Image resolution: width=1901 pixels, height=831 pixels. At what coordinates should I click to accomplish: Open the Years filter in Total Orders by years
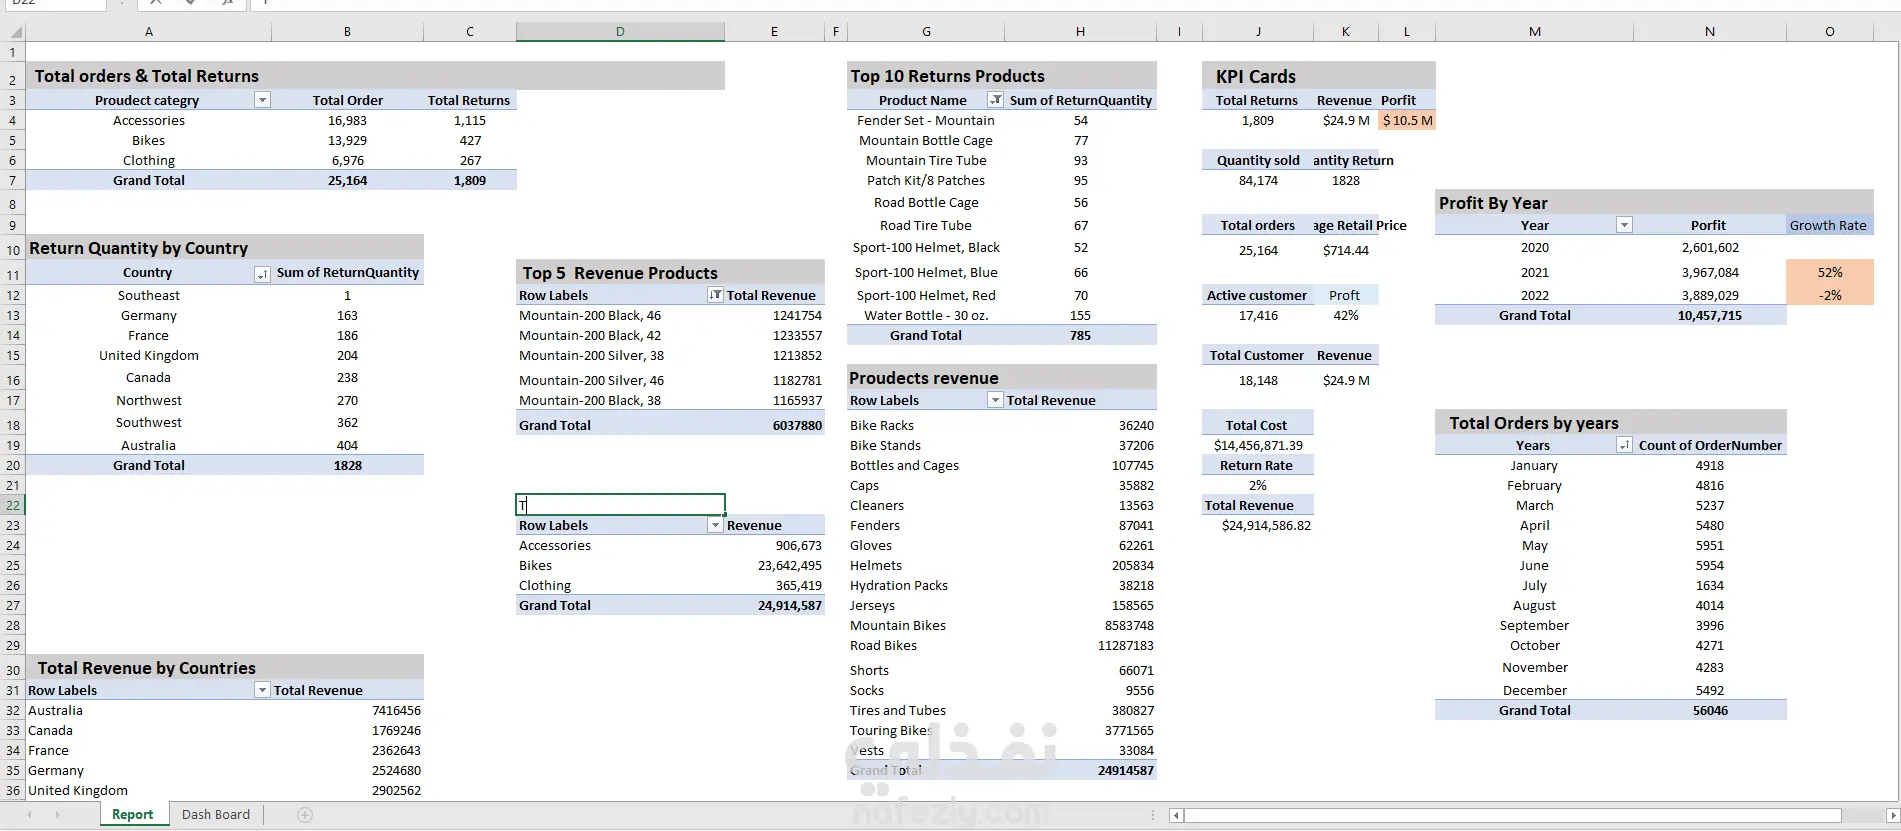point(1624,445)
